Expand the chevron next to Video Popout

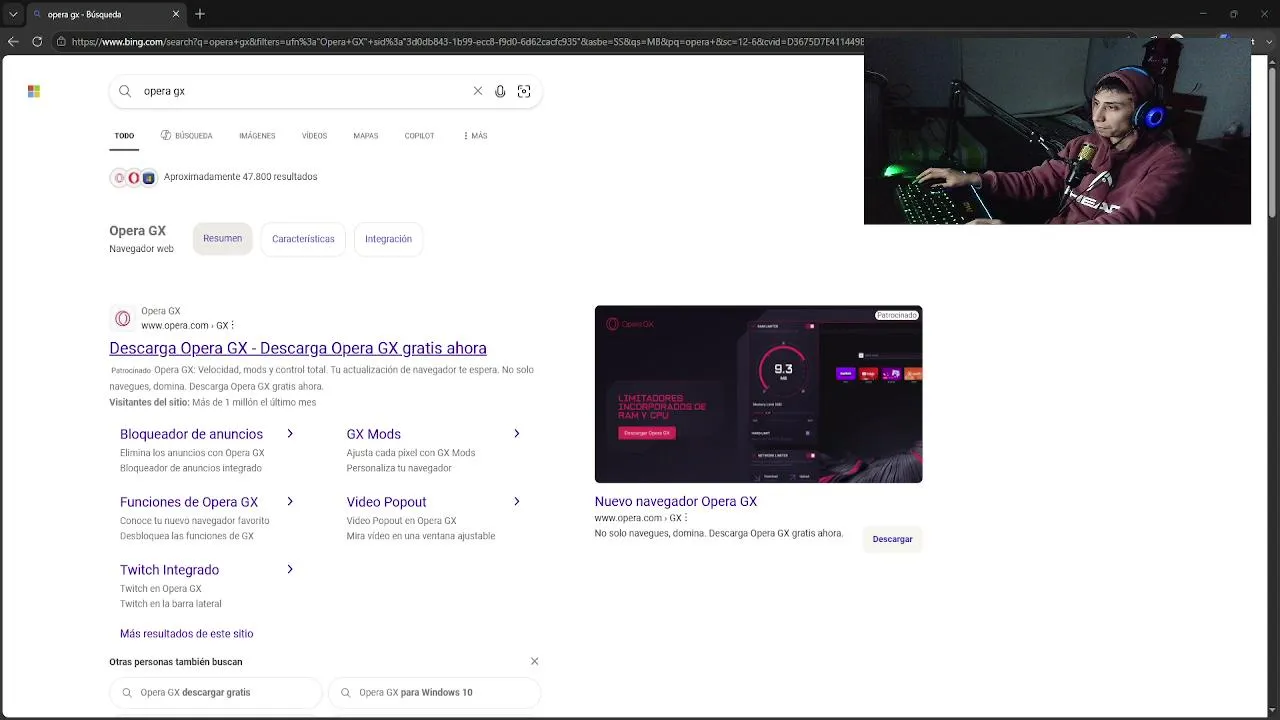(x=516, y=502)
